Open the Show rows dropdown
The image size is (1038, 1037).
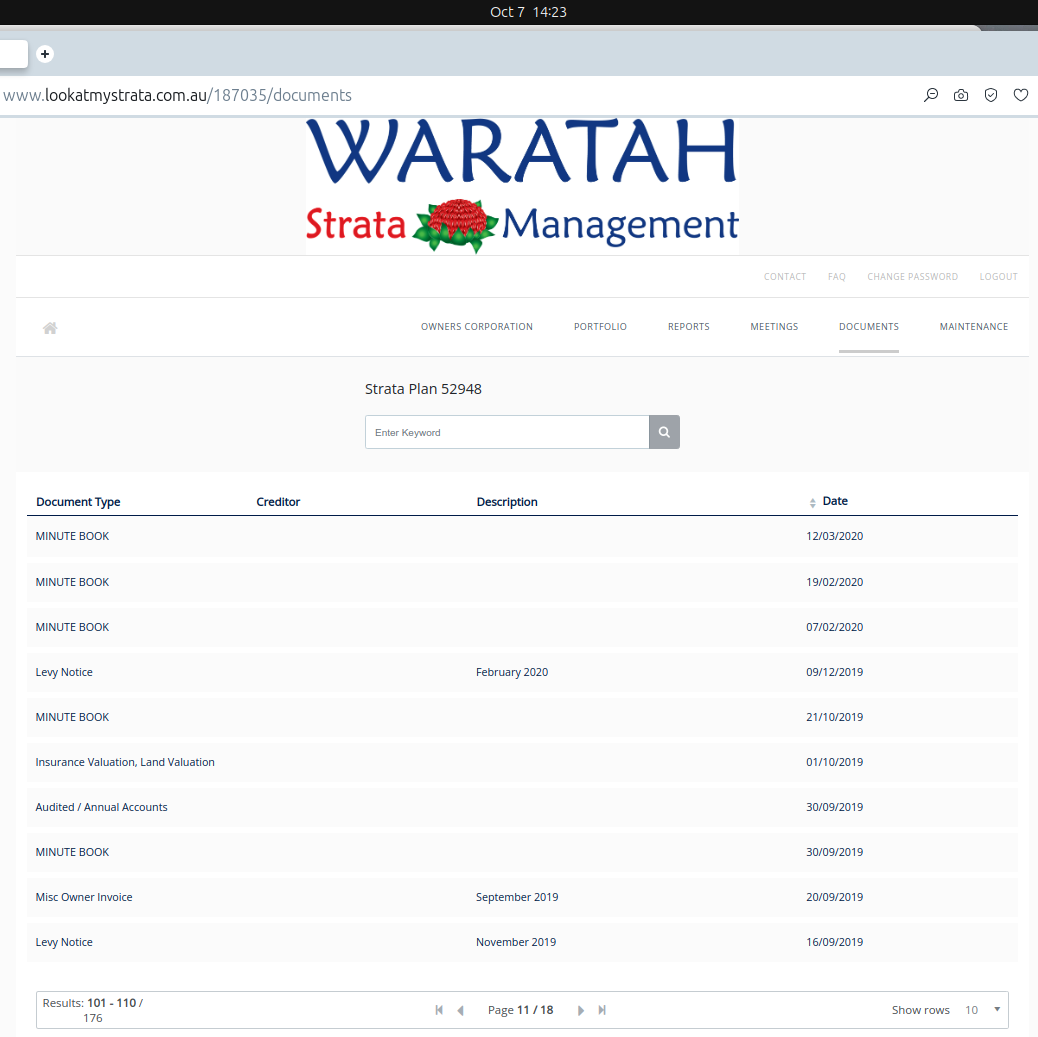pyautogui.click(x=982, y=1010)
